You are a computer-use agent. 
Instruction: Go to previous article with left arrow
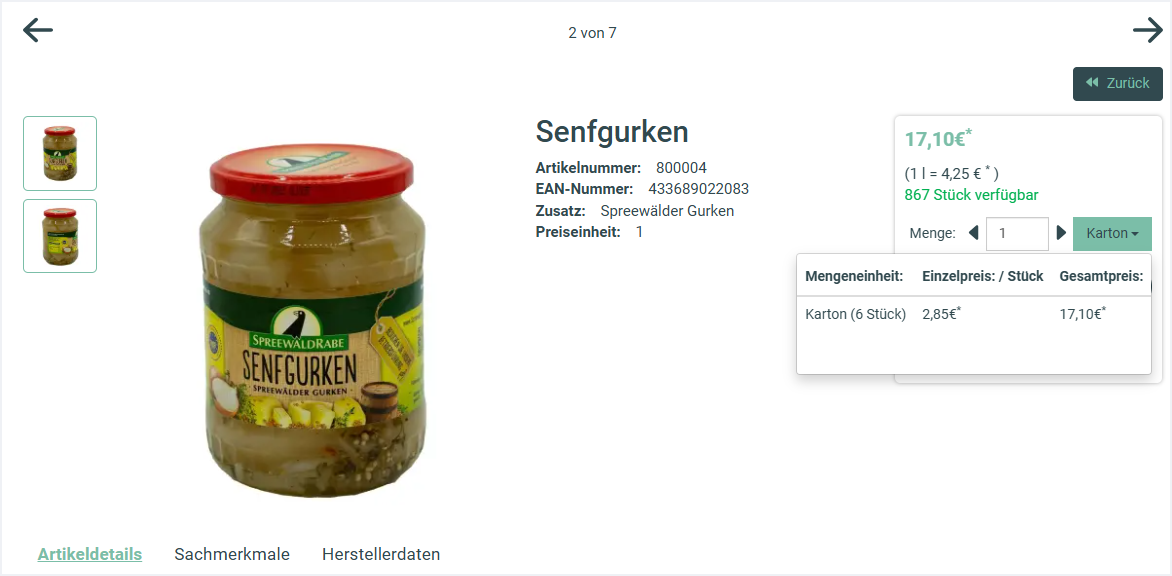click(x=38, y=31)
